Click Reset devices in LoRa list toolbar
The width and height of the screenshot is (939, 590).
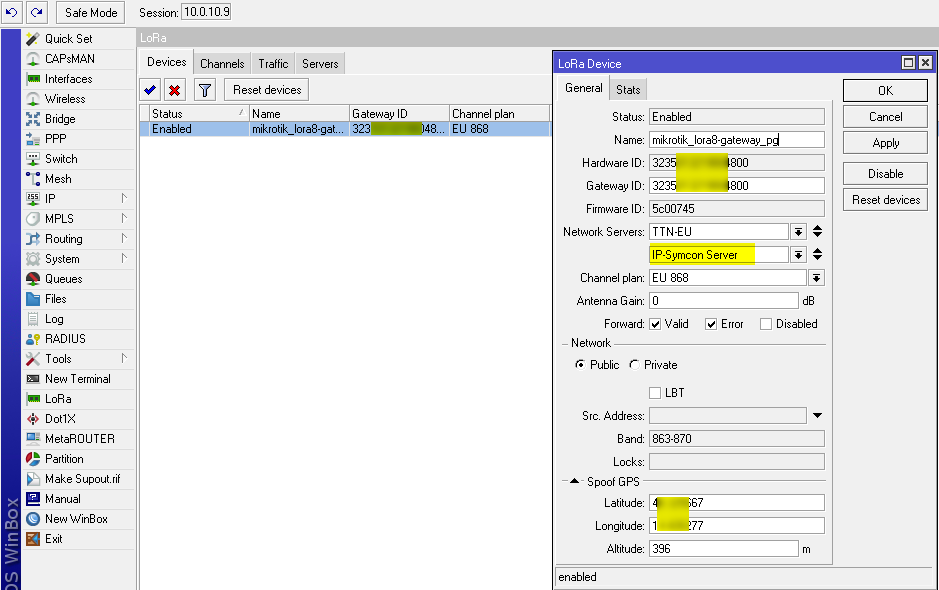[267, 90]
